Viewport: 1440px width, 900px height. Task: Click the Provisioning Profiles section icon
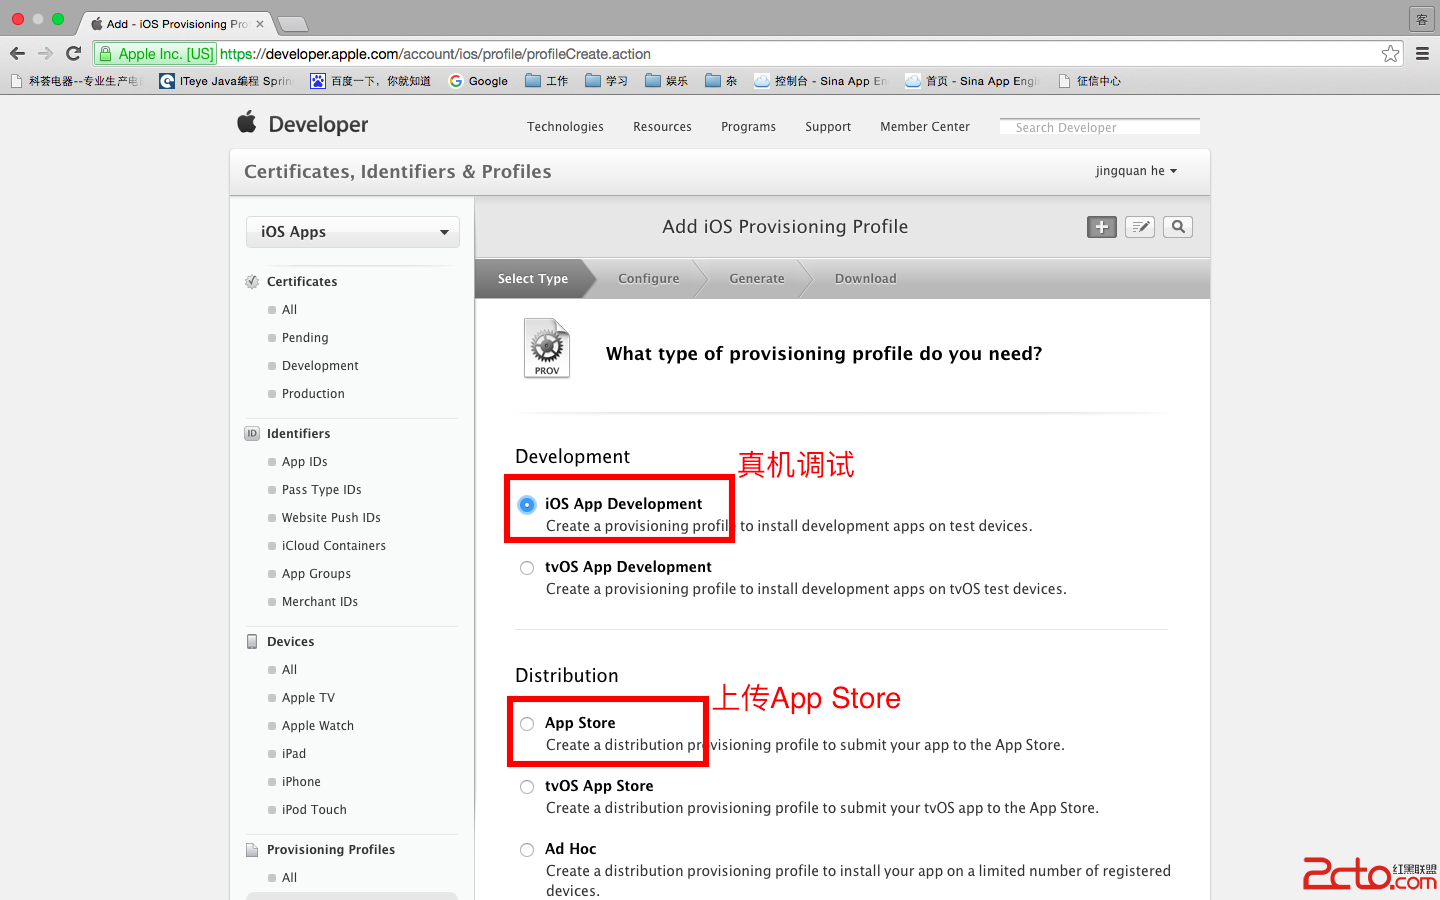pyautogui.click(x=252, y=850)
